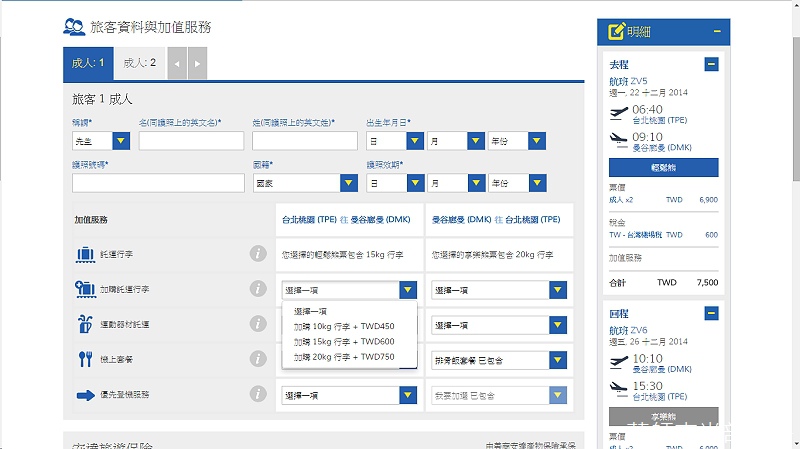Focus the first name input field
Viewport: 800px width, 449px height.
[191, 141]
